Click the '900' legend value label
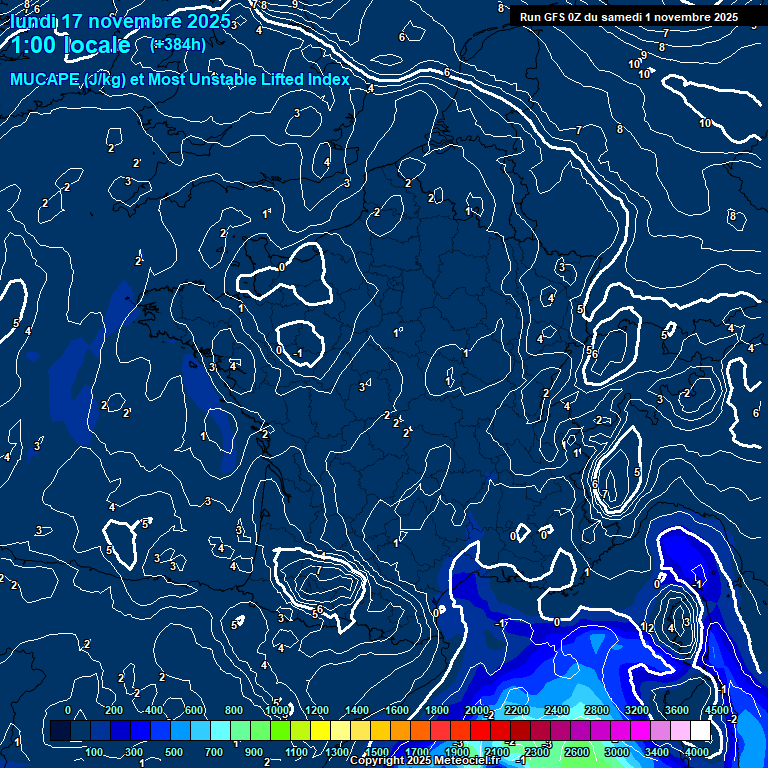The image size is (768, 768). pos(254,752)
